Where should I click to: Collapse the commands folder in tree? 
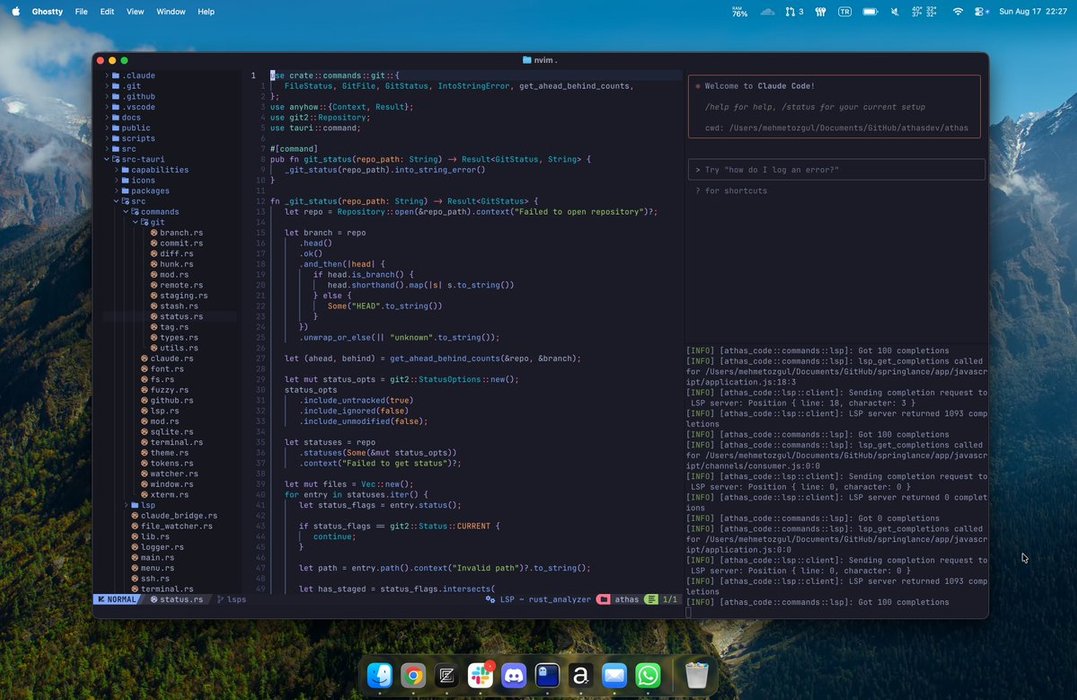click(x=126, y=211)
